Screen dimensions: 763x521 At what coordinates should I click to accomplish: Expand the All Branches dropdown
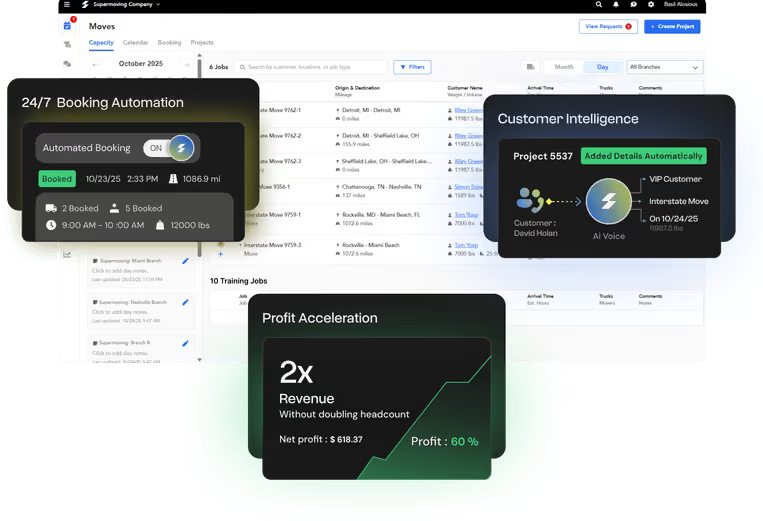pyautogui.click(x=664, y=67)
